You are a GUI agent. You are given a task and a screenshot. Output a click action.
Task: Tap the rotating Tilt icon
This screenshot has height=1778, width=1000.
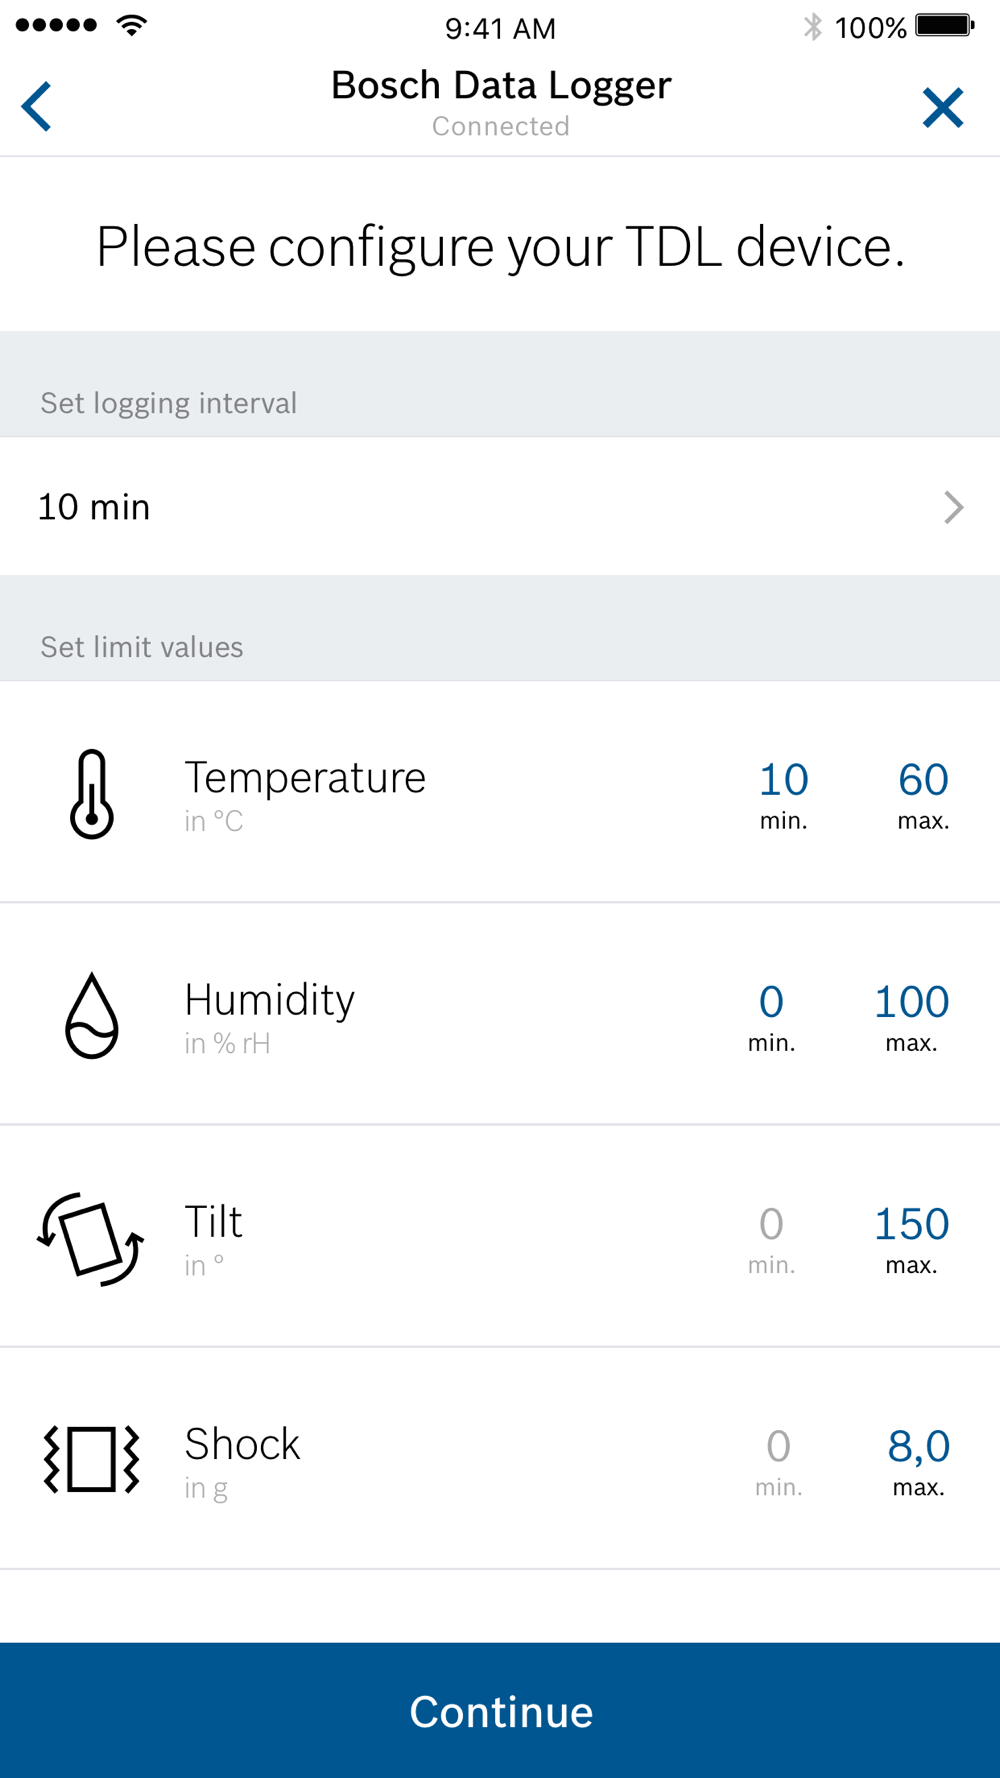(91, 1238)
